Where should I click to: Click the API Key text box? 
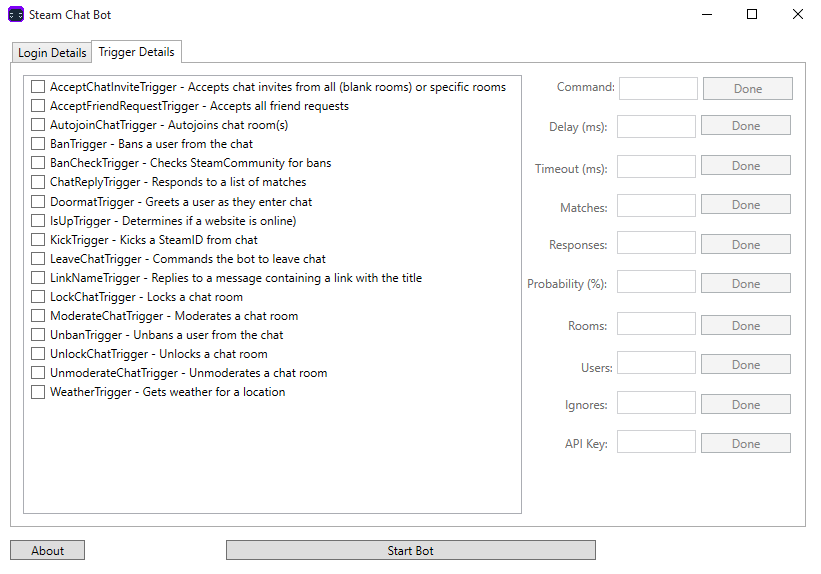[x=656, y=441]
